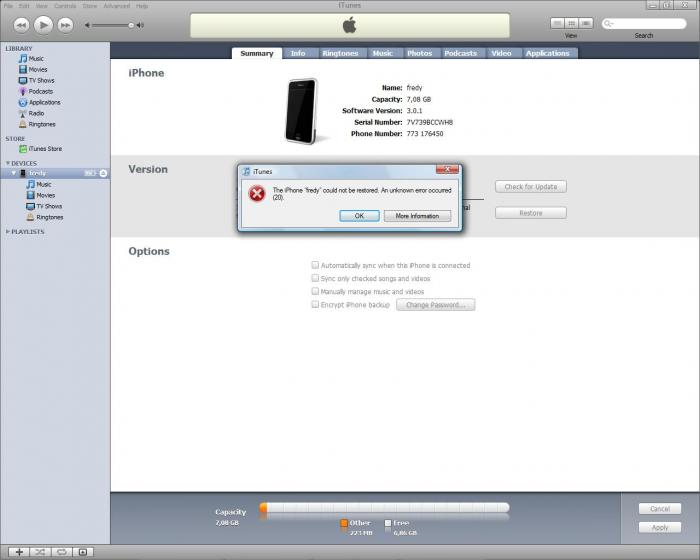Image resolution: width=700 pixels, height=560 pixels.
Task: Click the Previous track rewind button
Action: [x=20, y=24]
